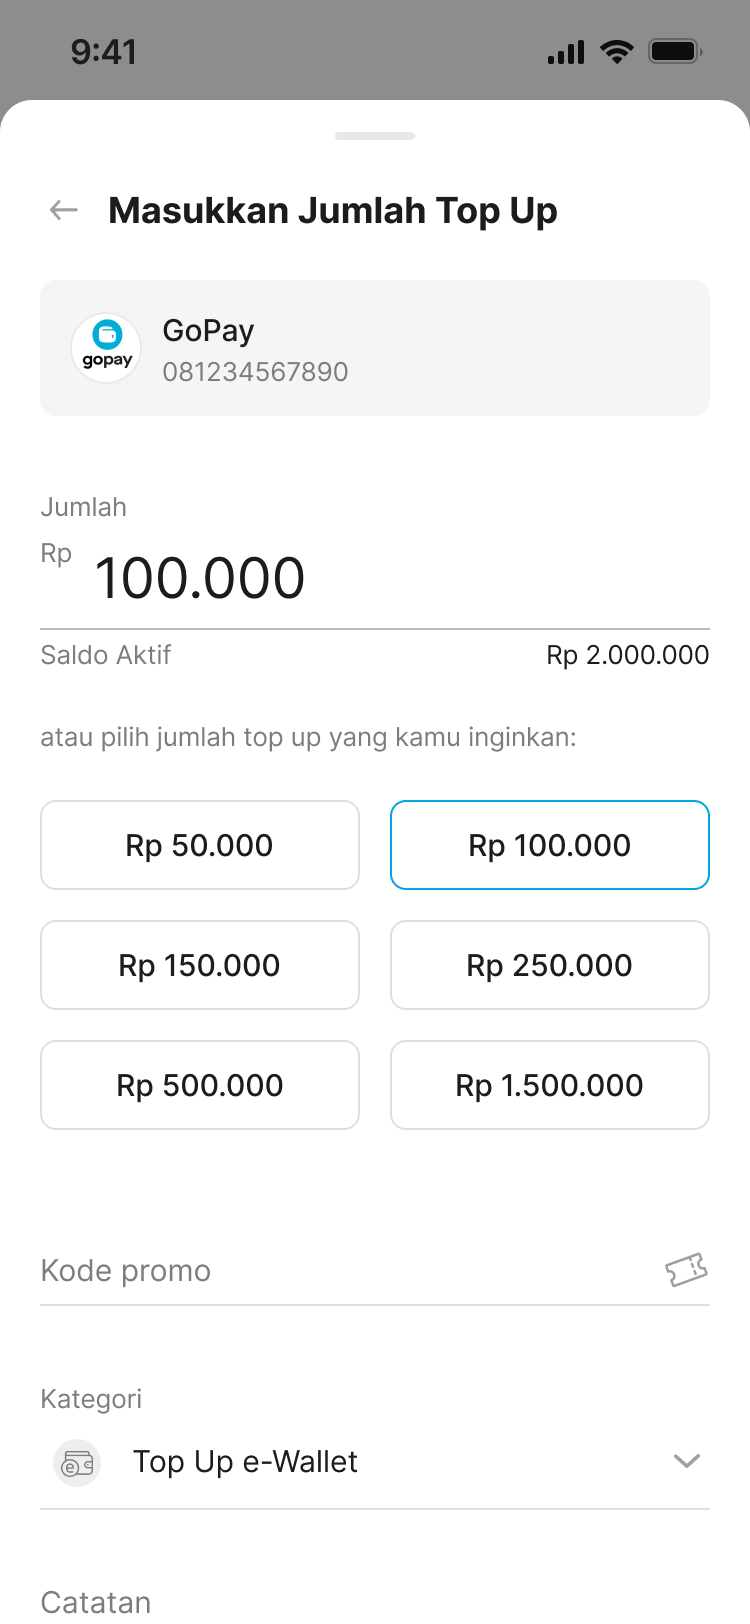Screen dimensions: 750x1624
Task: Tap the e-Wallet category icon
Action: (77, 1464)
